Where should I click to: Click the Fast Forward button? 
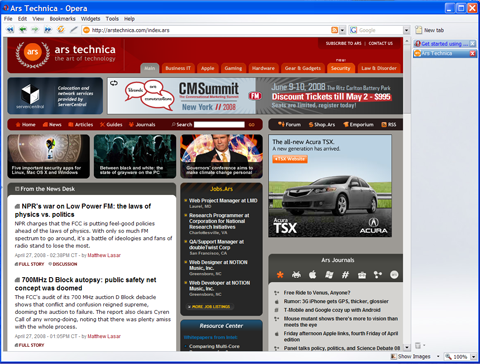tap(48, 30)
